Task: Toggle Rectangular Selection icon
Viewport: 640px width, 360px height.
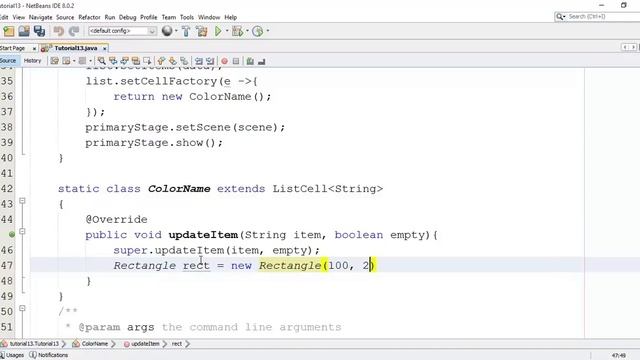Action: coord(147,61)
